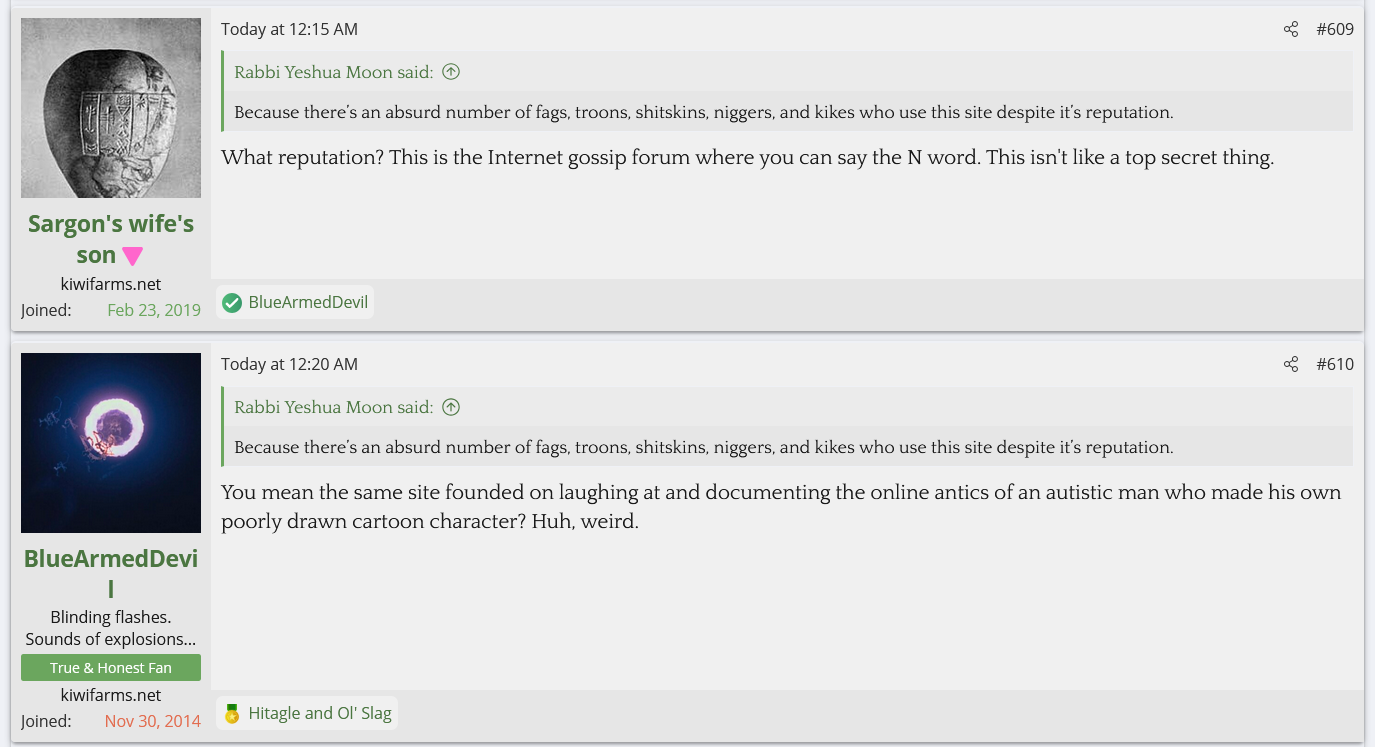Click the True & Honest Fan banner
1375x747 pixels.
click(x=111, y=667)
